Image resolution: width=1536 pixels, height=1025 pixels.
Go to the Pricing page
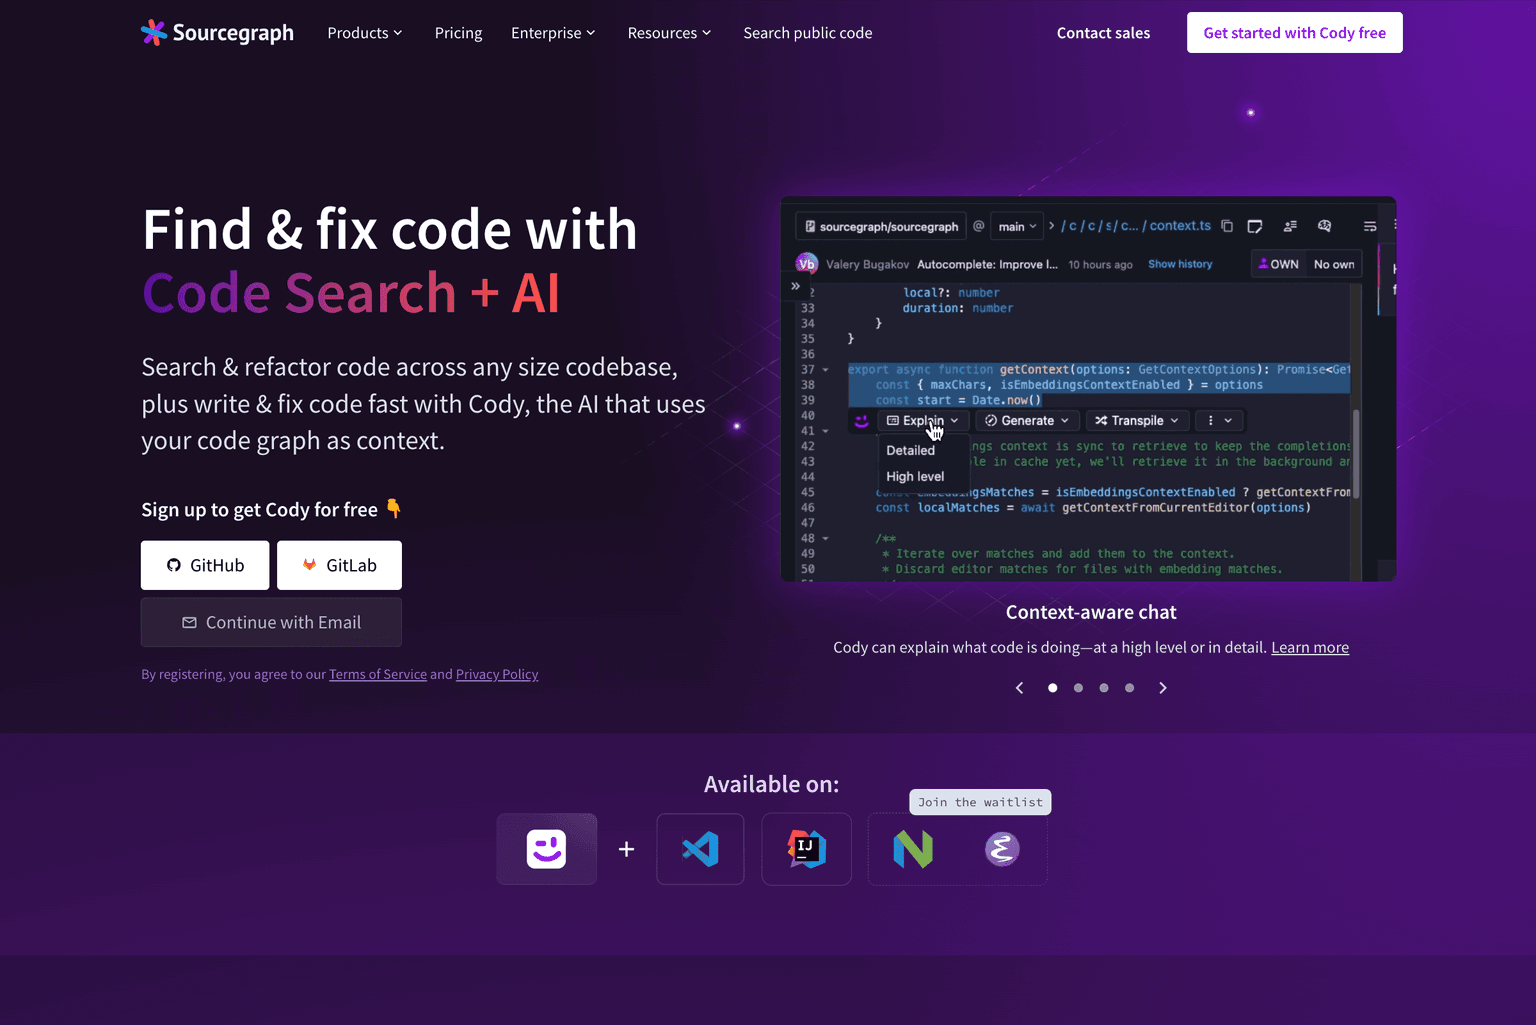click(x=458, y=33)
